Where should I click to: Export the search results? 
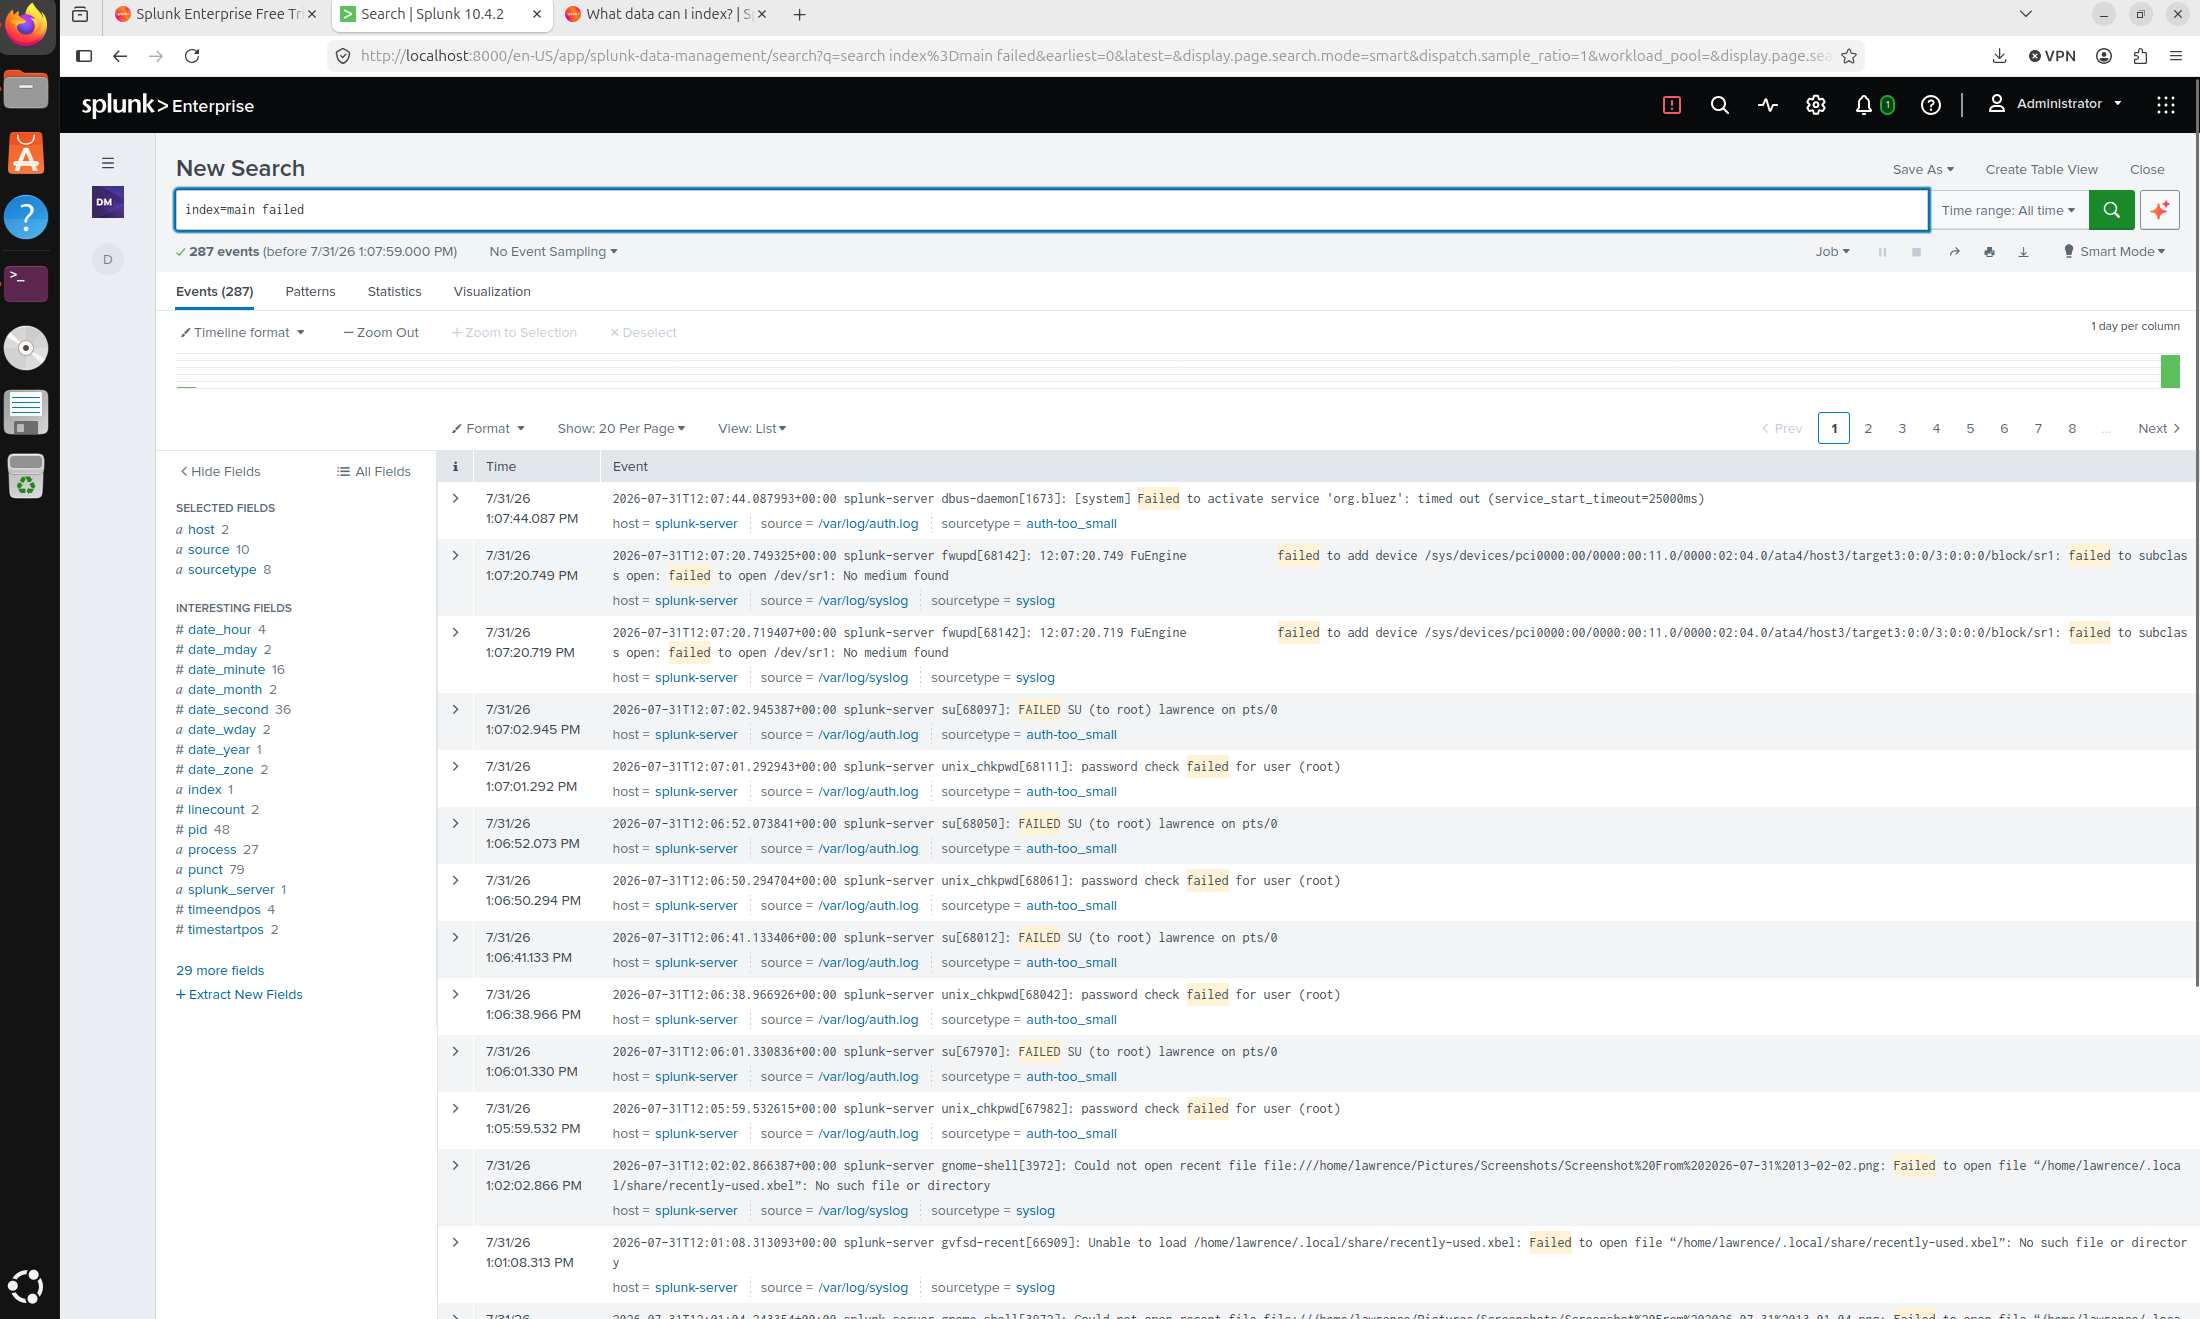tap(2023, 252)
